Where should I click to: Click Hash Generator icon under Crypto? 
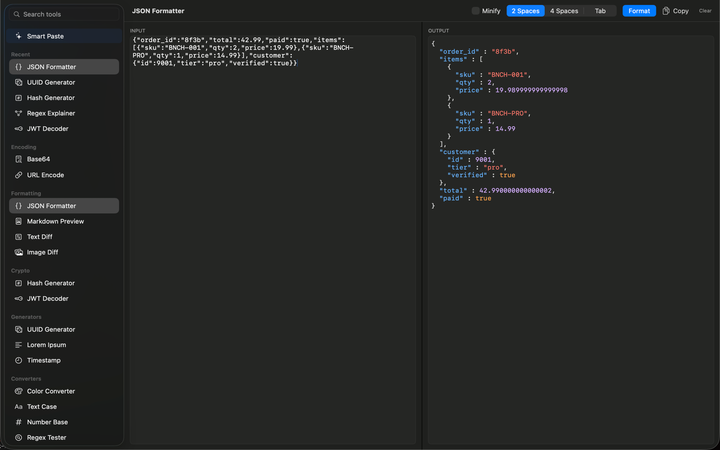tap(18, 283)
